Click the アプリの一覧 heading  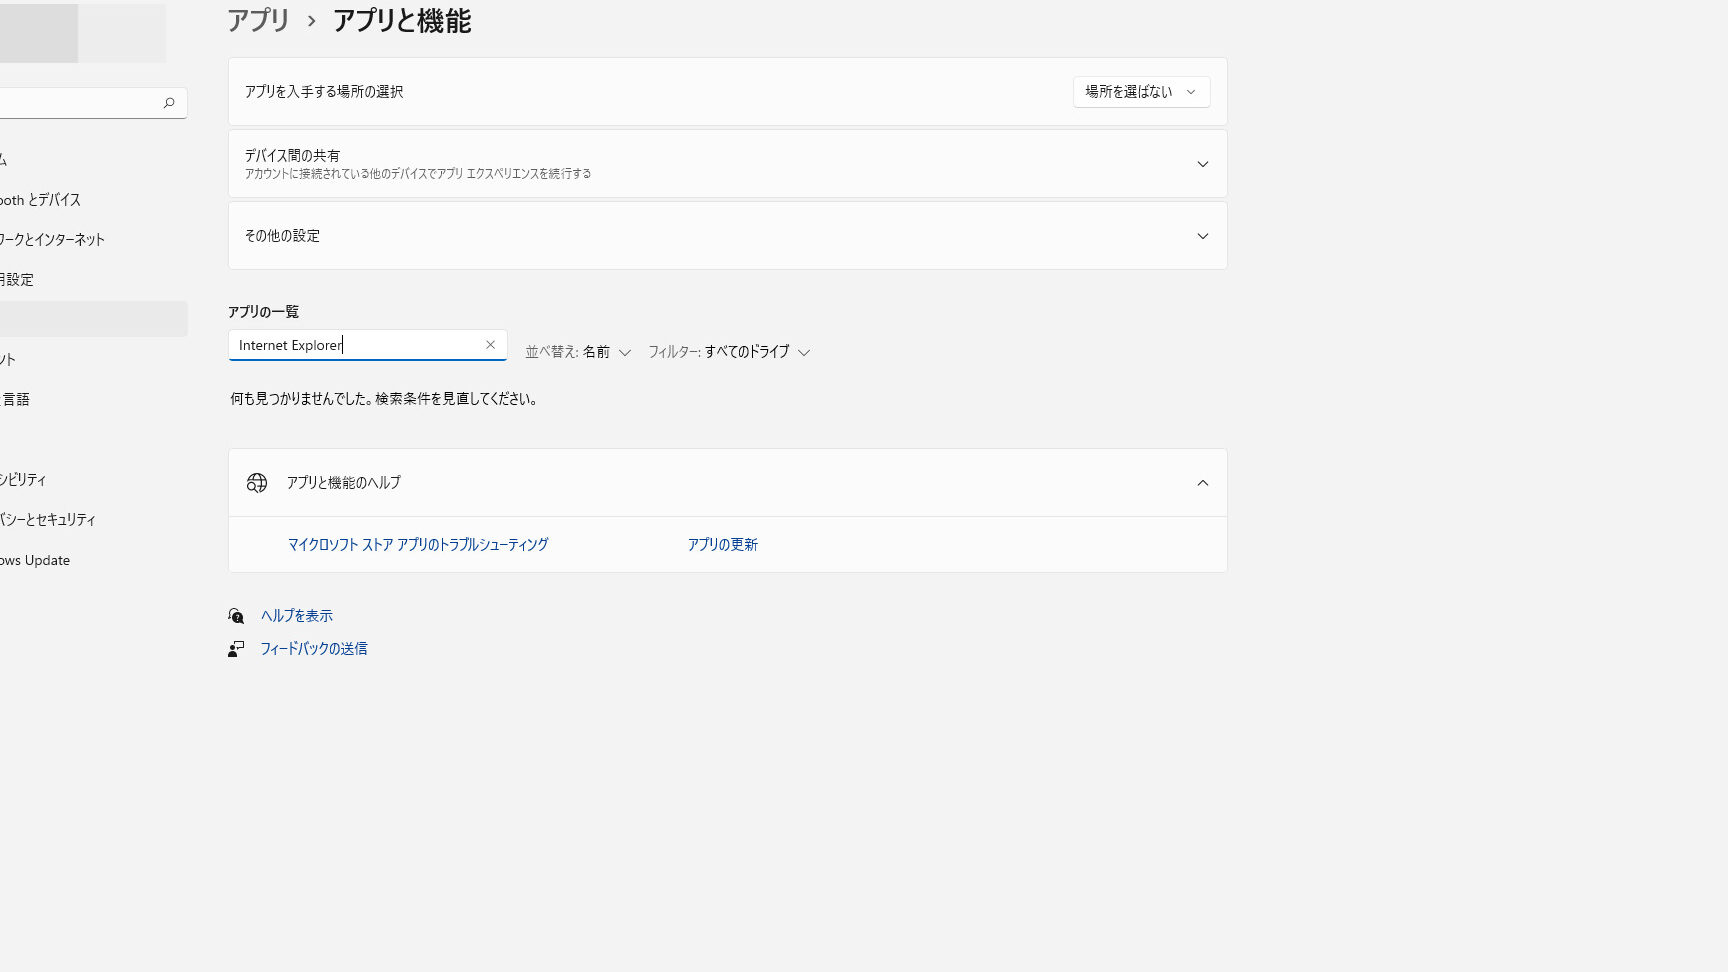click(263, 312)
